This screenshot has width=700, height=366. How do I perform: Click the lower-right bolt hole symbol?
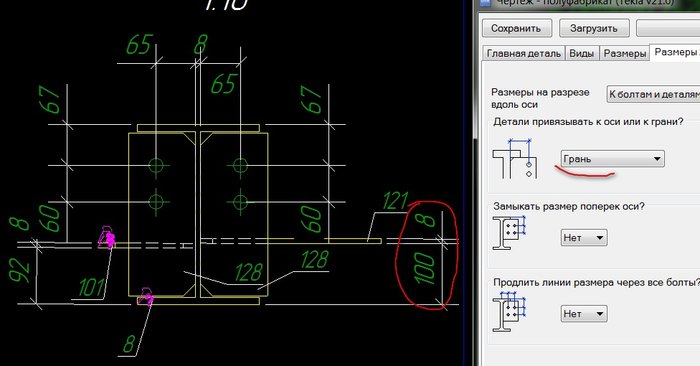point(240,202)
